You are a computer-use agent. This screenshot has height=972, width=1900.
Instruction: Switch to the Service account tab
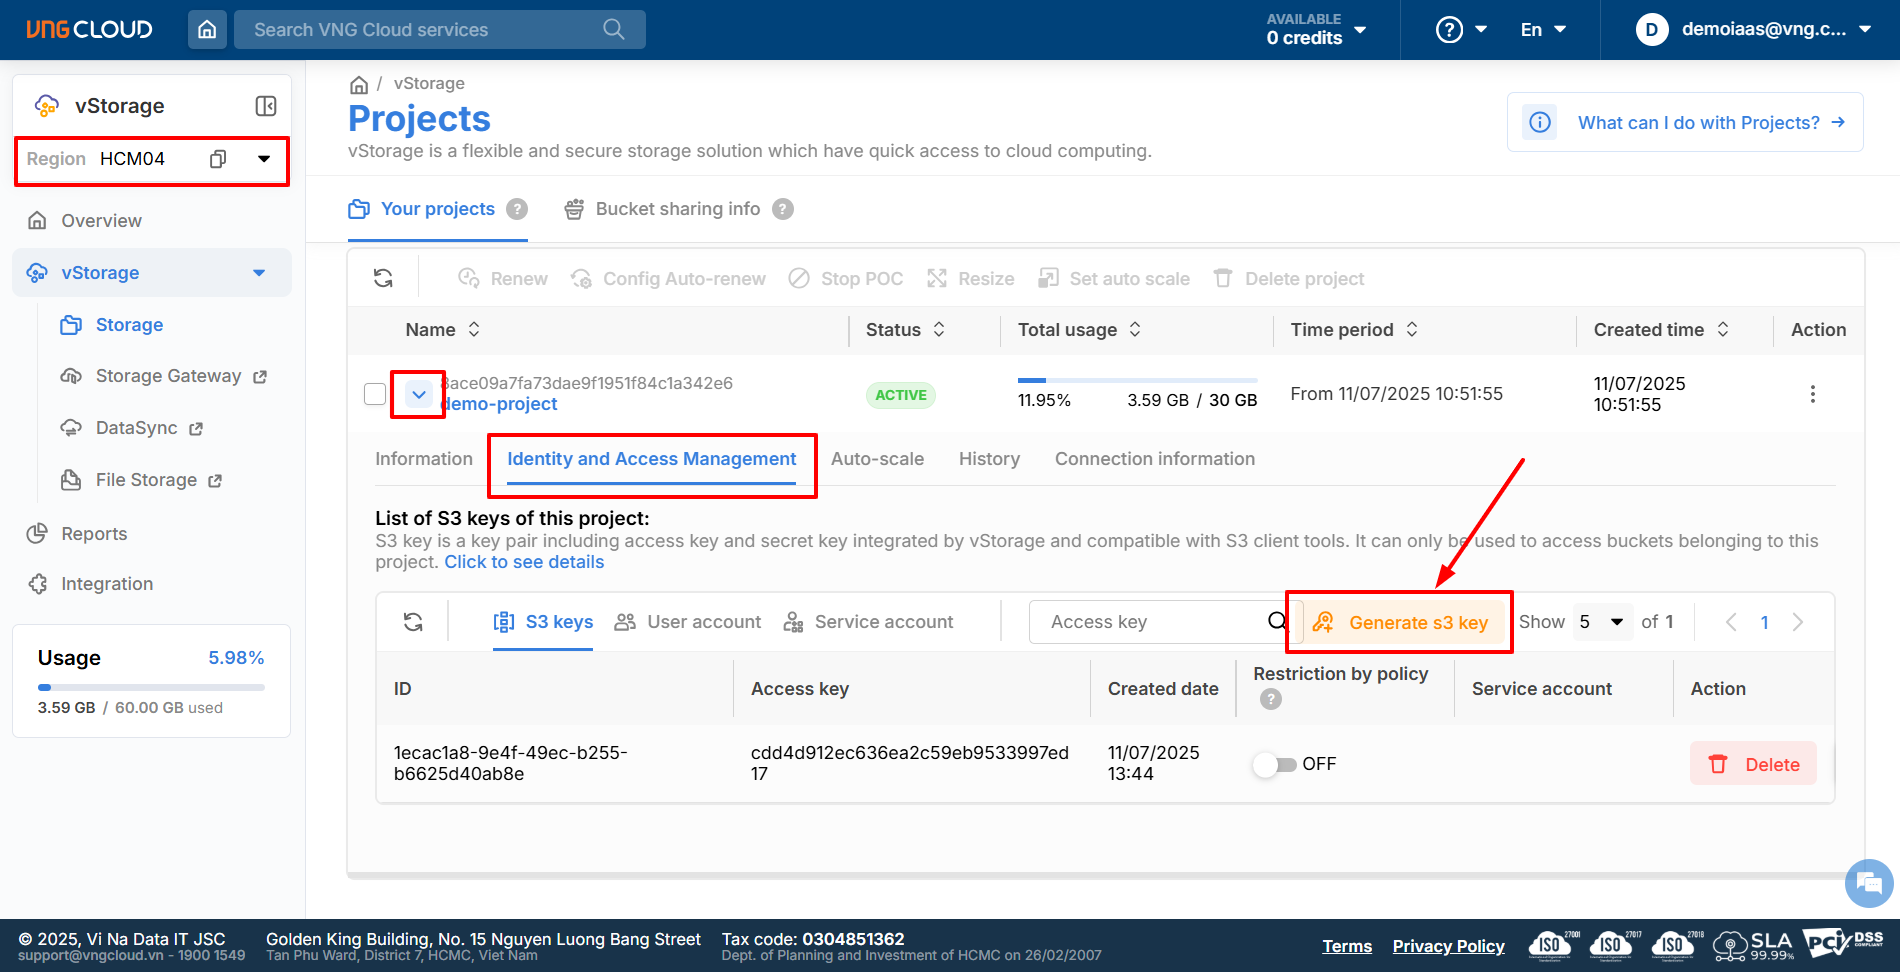point(869,622)
